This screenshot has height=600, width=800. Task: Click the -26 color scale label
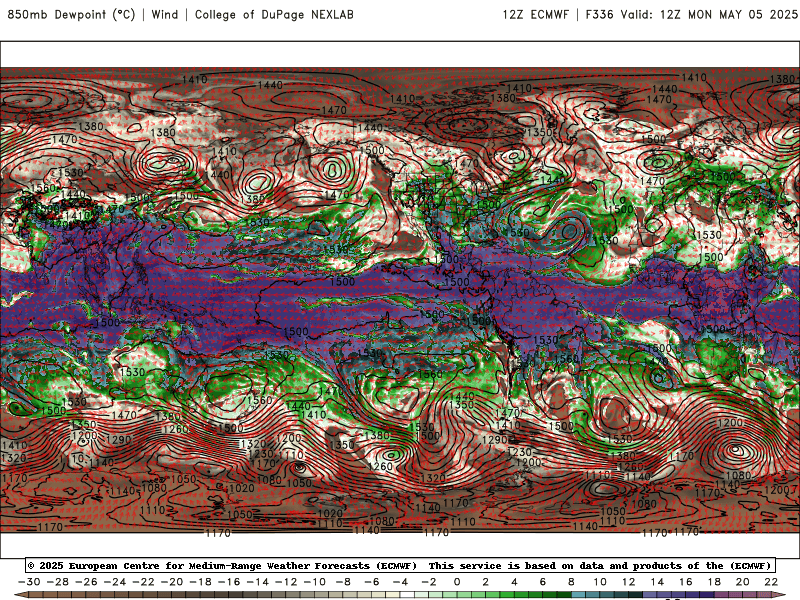pos(86,582)
